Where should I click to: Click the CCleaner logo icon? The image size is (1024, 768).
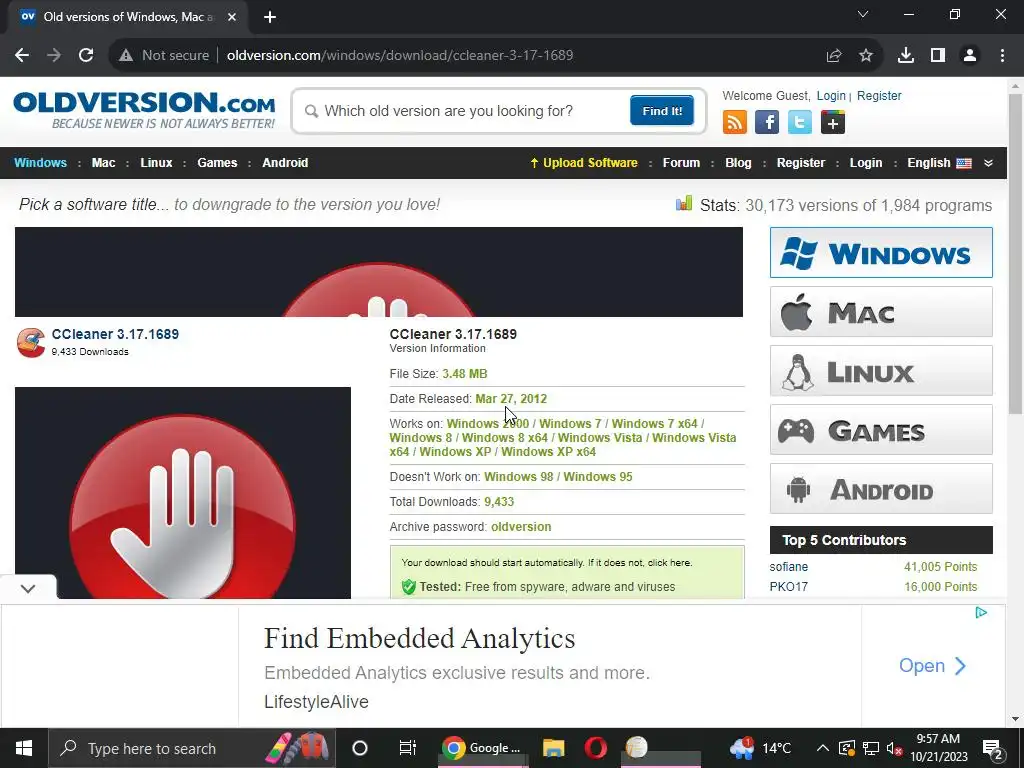(x=31, y=342)
